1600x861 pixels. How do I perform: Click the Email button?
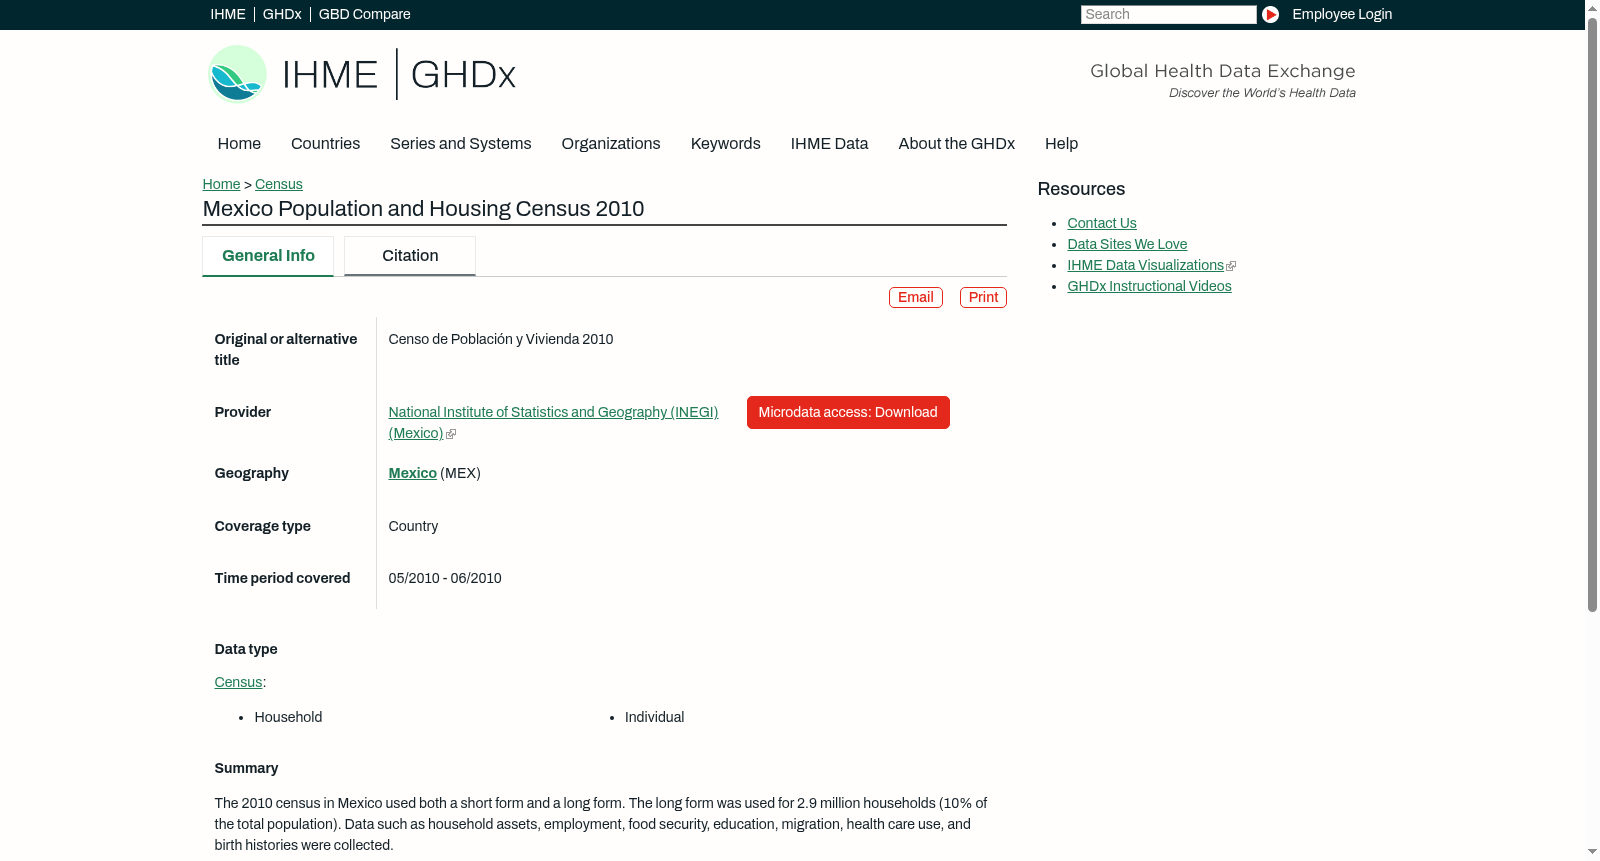(916, 297)
